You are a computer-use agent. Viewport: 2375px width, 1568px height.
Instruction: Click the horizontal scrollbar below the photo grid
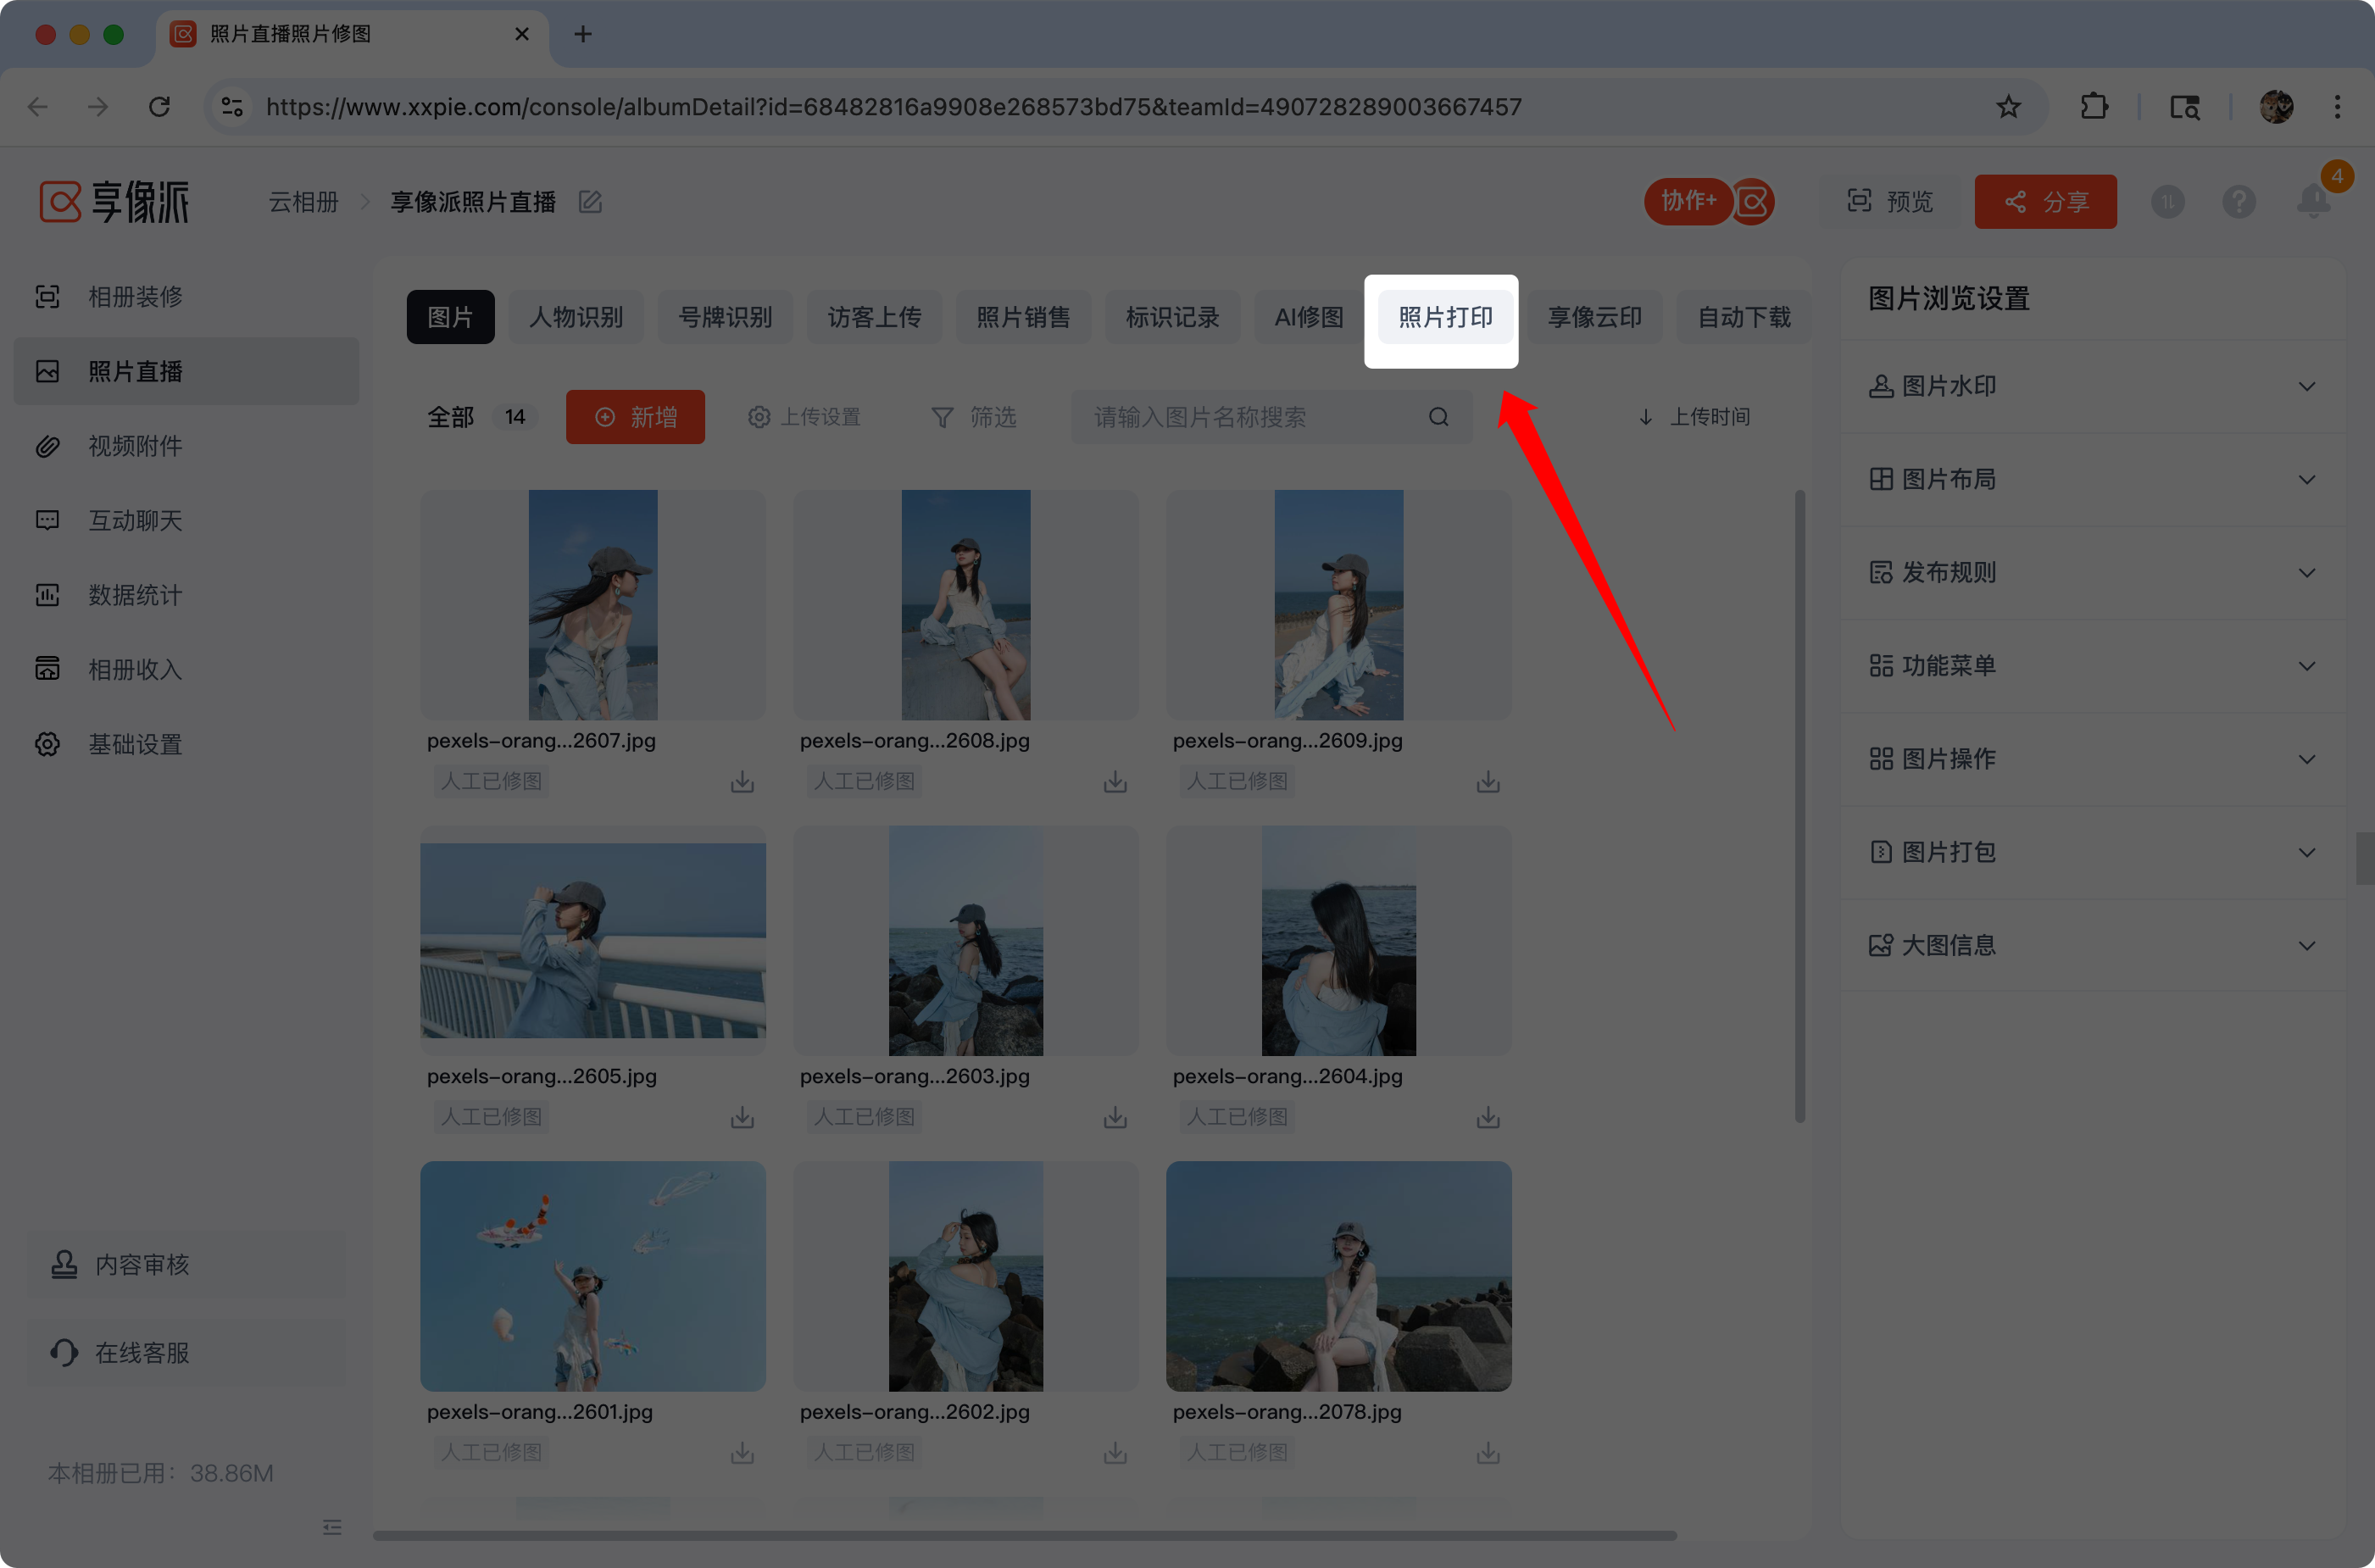click(1025, 1535)
